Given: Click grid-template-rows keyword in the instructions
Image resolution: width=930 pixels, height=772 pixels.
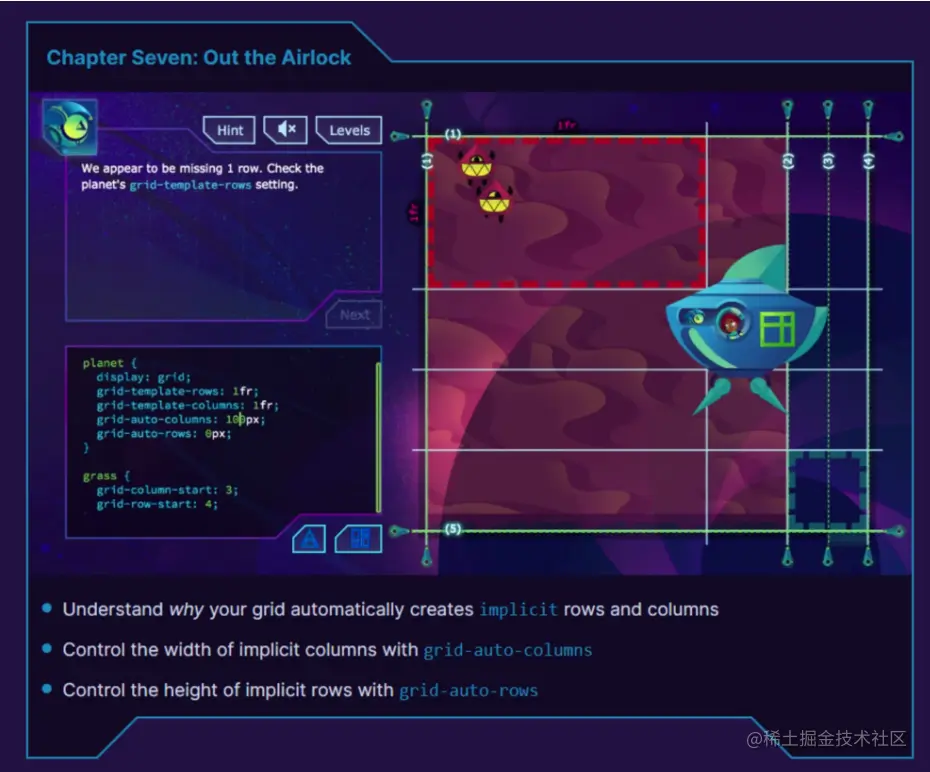Looking at the screenshot, I should pyautogui.click(x=190, y=185).
